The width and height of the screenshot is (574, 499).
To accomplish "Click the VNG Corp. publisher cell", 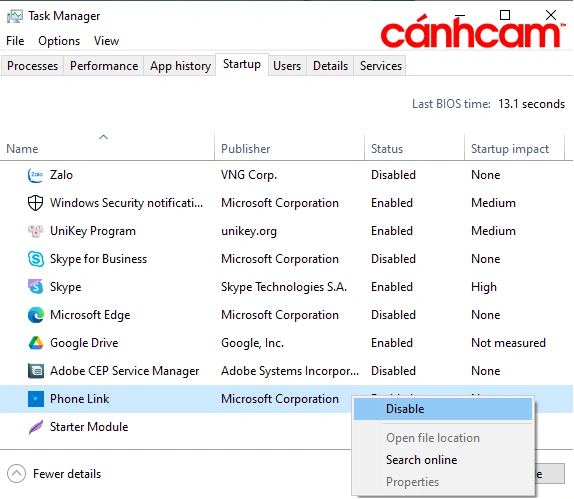I will (249, 175).
